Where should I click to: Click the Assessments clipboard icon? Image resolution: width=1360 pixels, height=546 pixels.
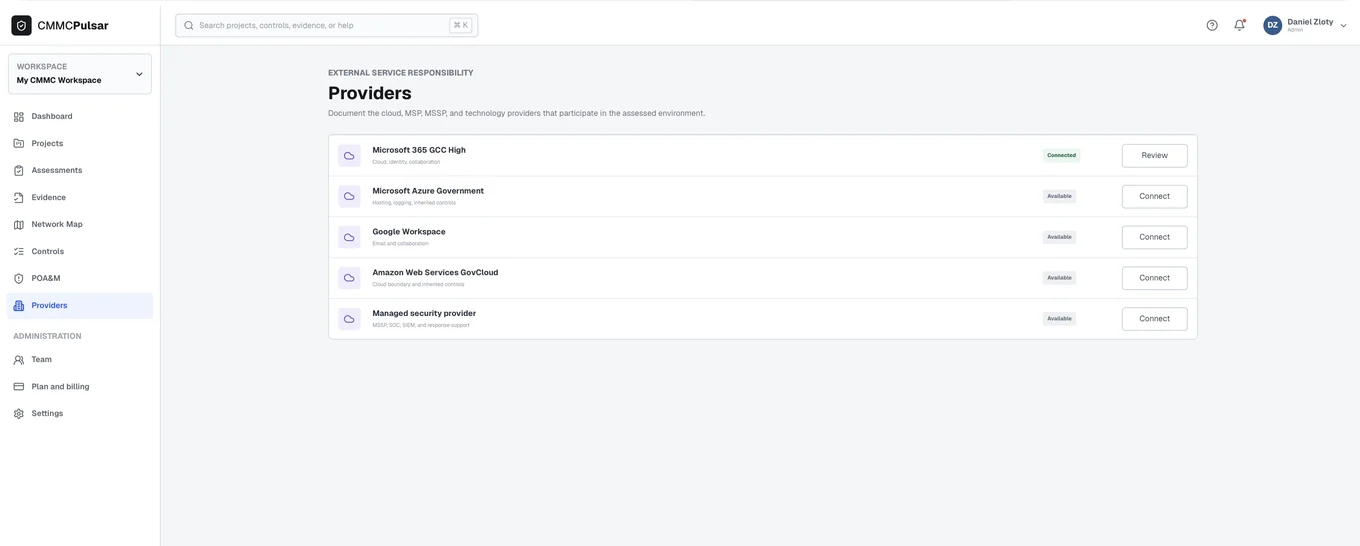19,171
